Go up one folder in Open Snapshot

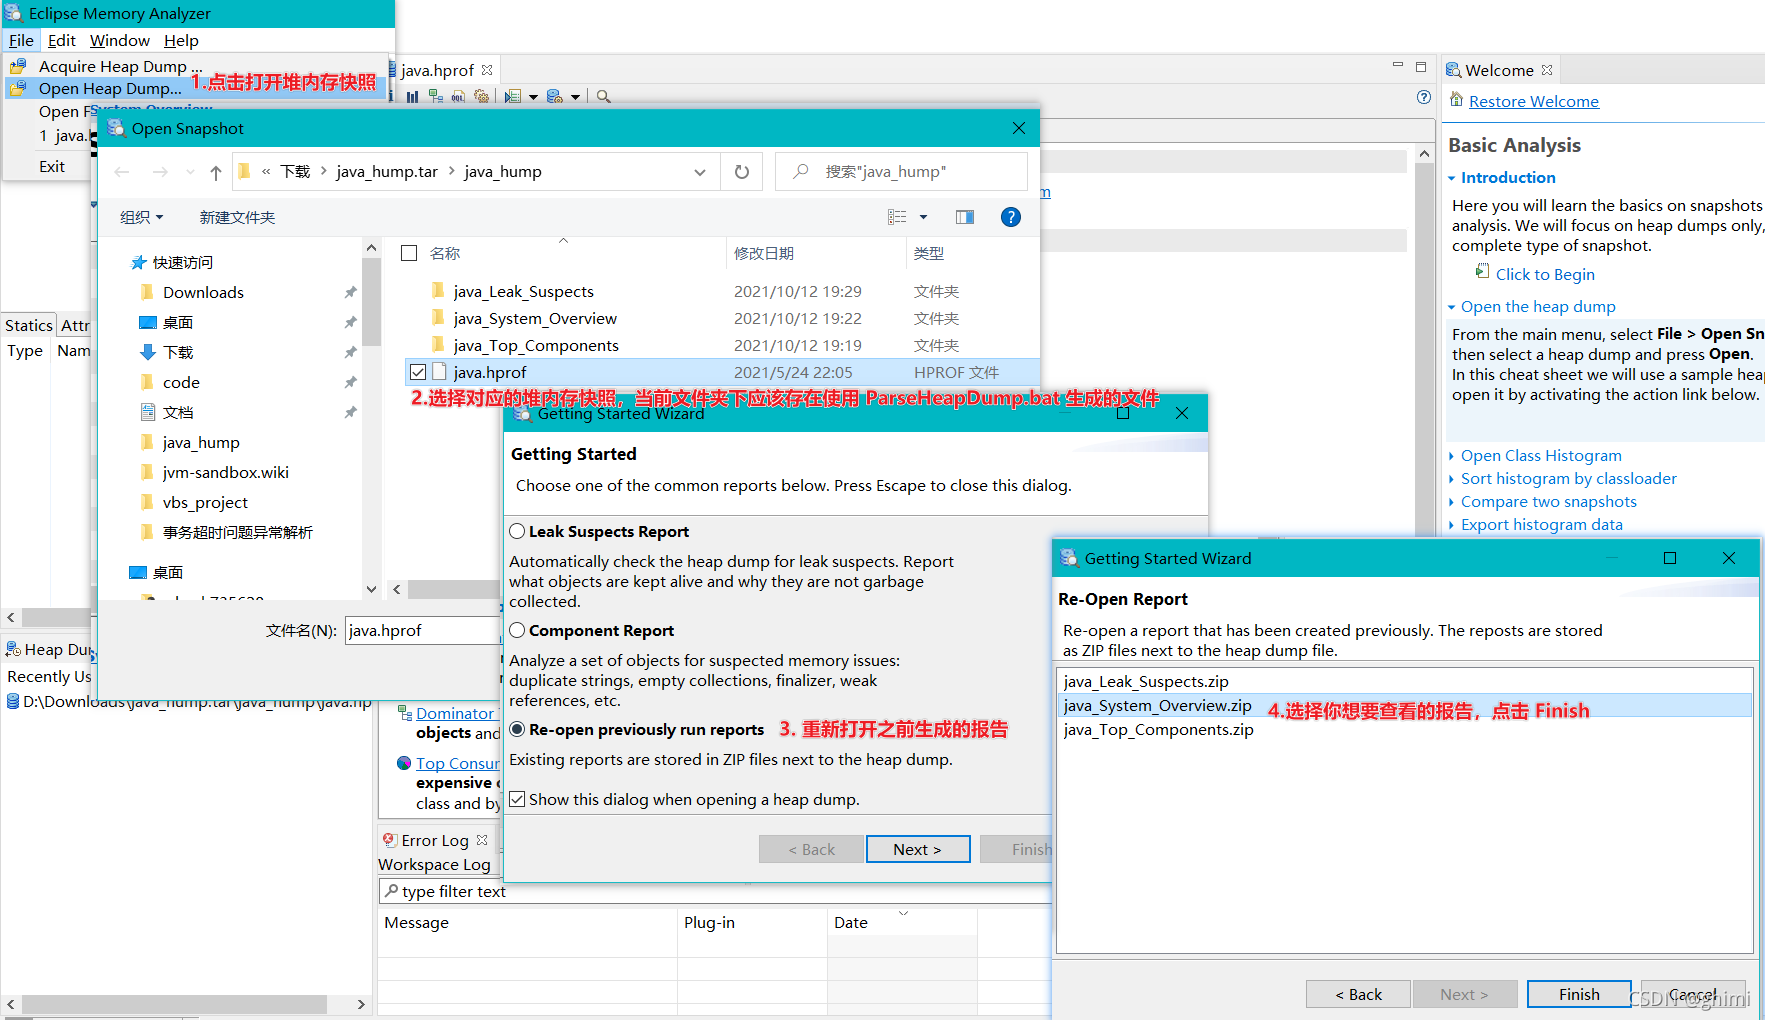pyautogui.click(x=216, y=172)
